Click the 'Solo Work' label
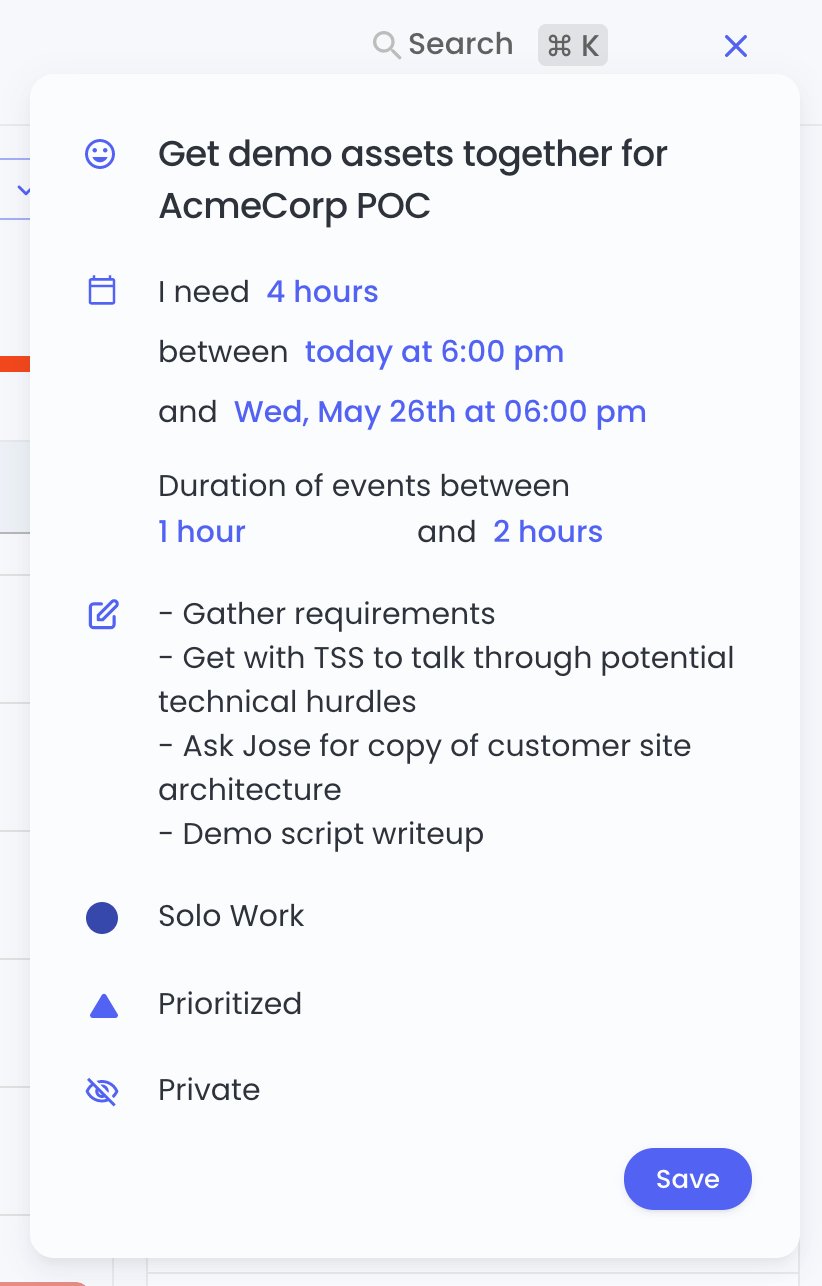822x1286 pixels. click(231, 916)
